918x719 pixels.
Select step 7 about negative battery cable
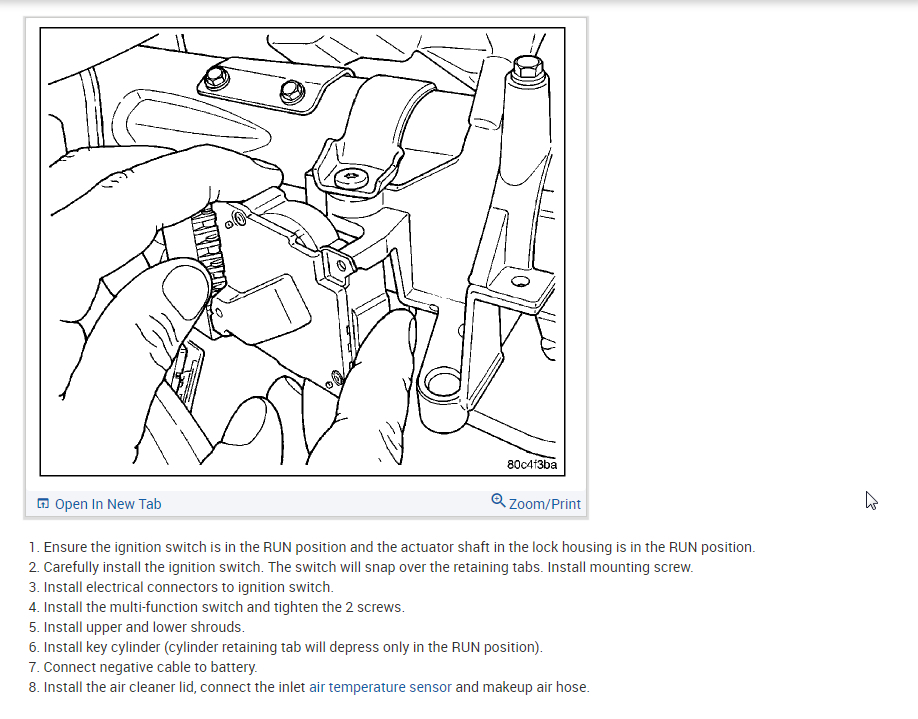pos(143,667)
